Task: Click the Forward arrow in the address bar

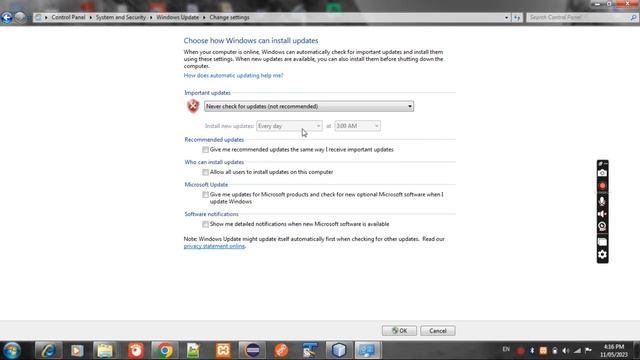Action: click(20, 18)
